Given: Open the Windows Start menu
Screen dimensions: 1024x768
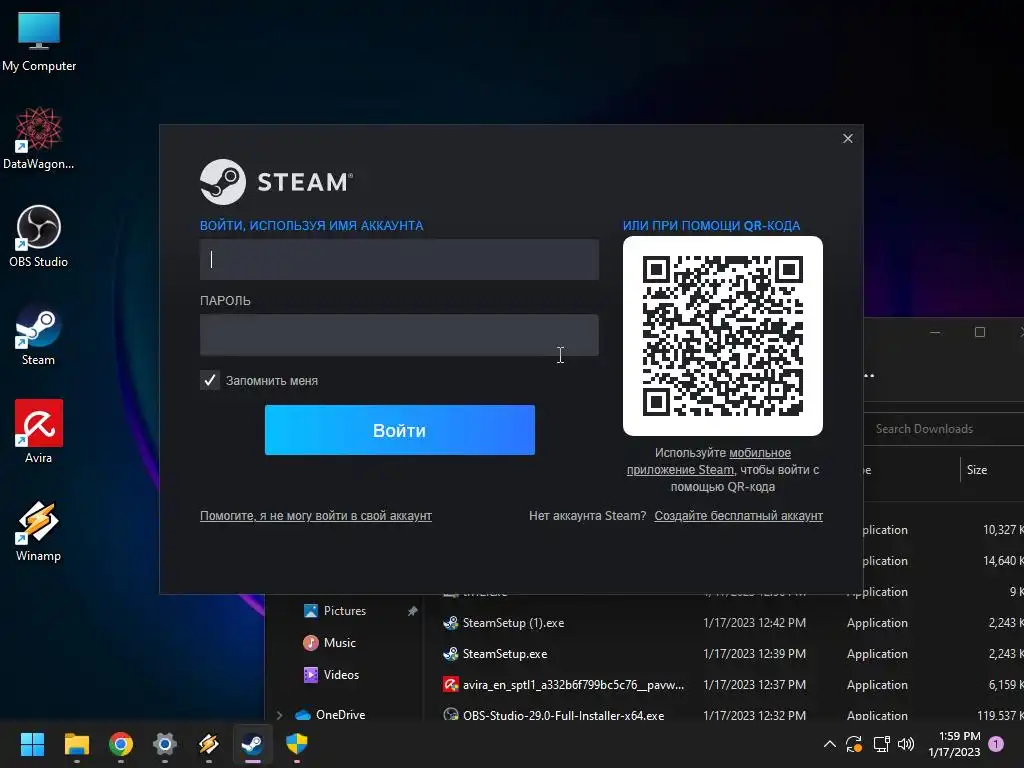Looking at the screenshot, I should pyautogui.click(x=32, y=744).
